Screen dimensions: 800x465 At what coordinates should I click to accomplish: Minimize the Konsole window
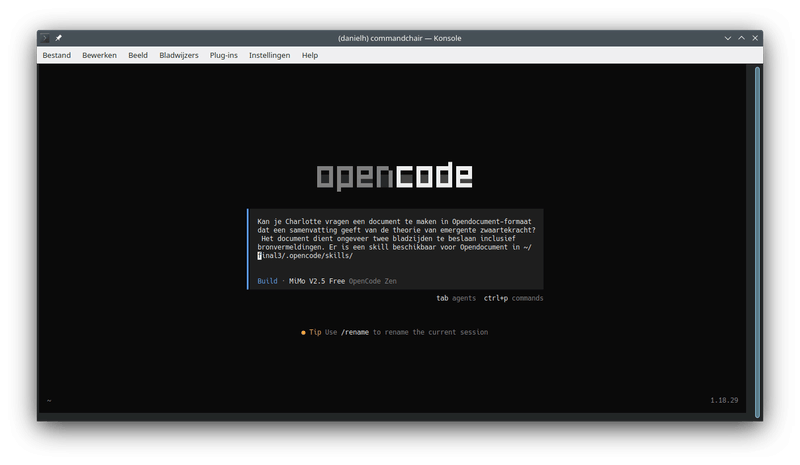tap(728, 38)
